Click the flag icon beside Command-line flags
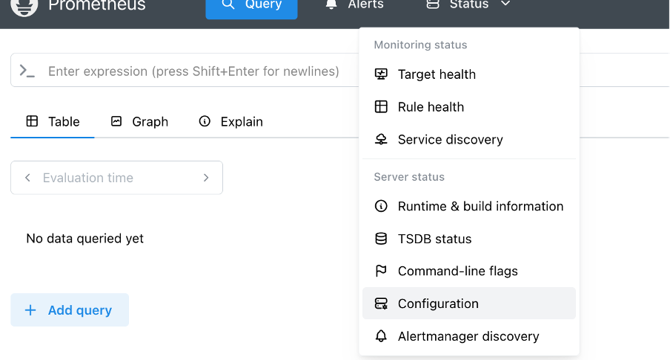 [381, 271]
